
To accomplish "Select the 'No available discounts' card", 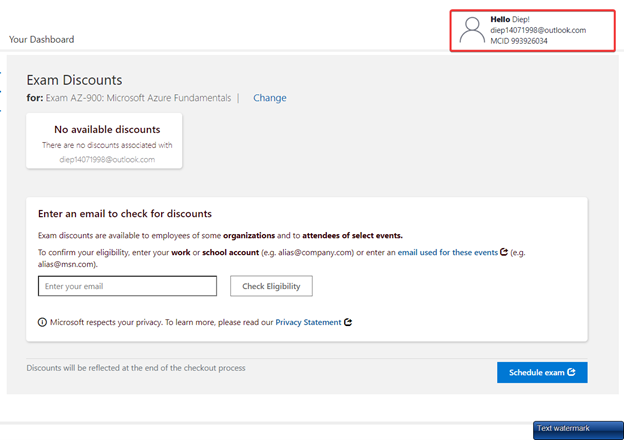I will [x=107, y=140].
